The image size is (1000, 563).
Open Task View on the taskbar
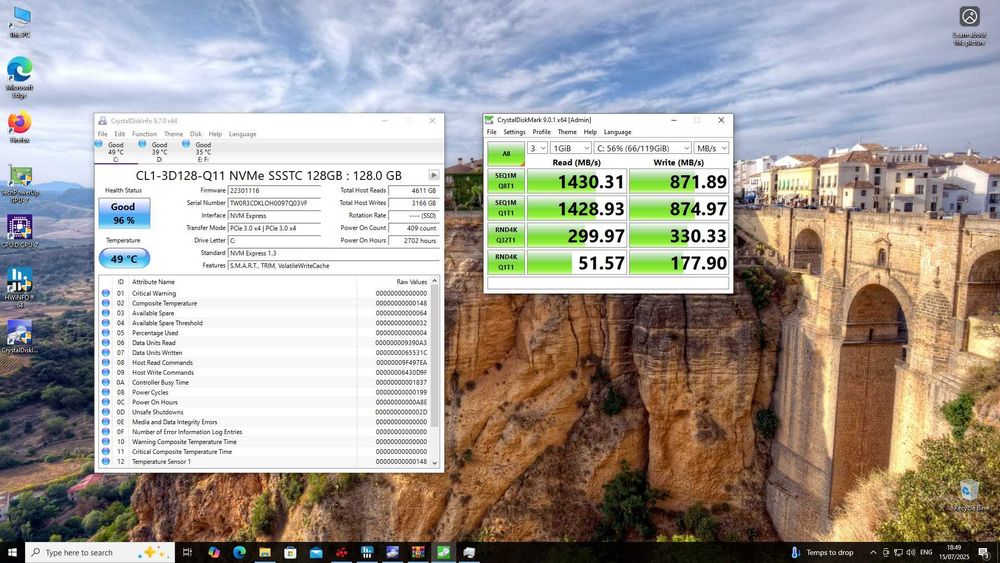pos(187,552)
